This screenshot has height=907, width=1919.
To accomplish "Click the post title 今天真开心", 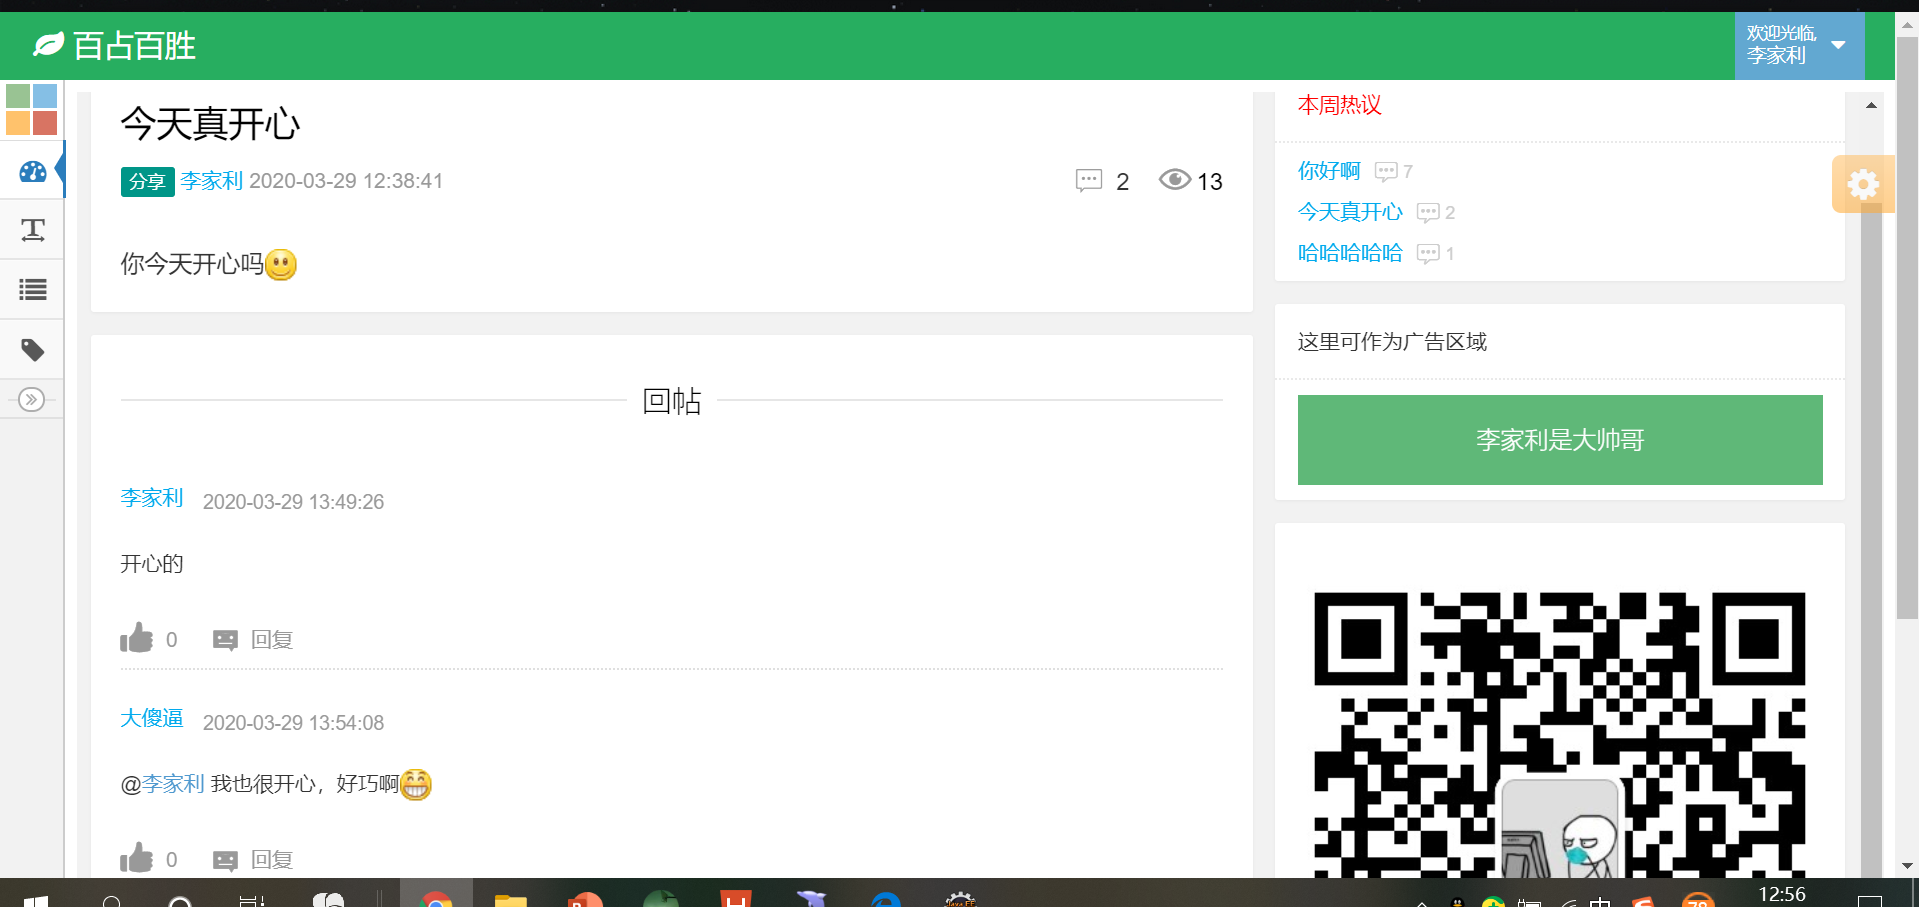I will click(x=210, y=124).
